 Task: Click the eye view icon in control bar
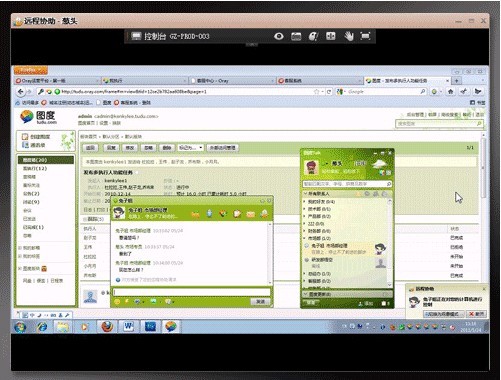(x=279, y=36)
